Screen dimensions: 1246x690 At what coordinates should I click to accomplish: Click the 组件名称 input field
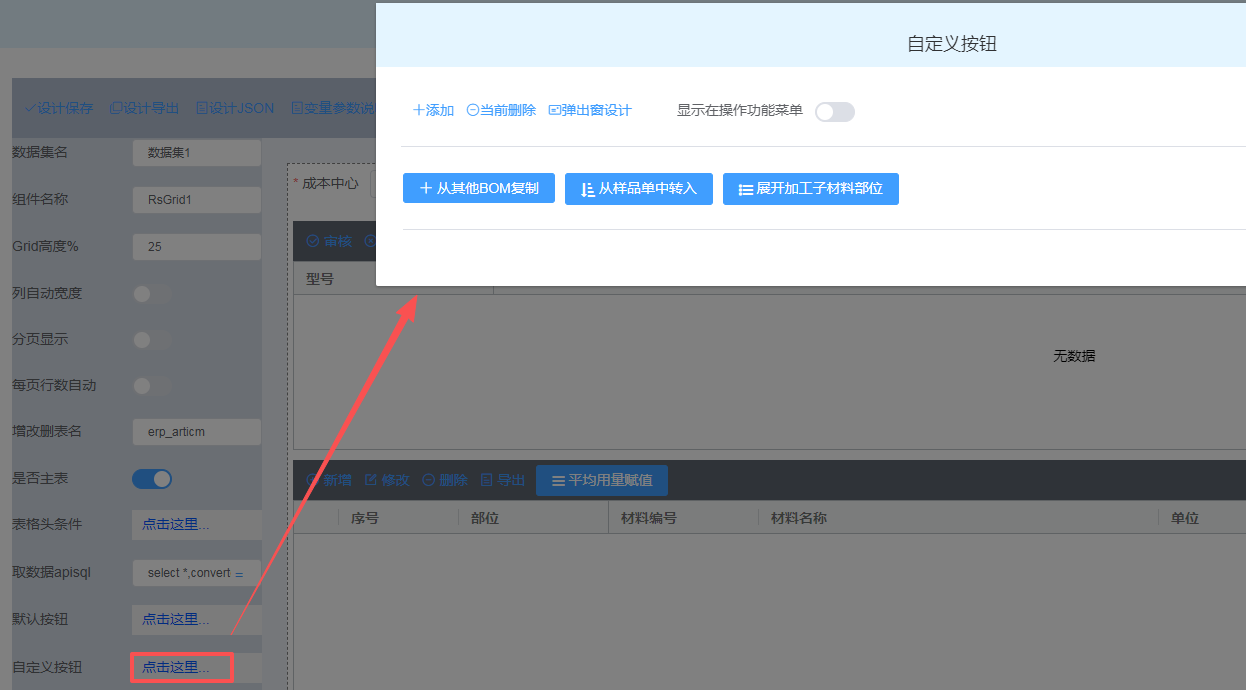tap(195, 200)
